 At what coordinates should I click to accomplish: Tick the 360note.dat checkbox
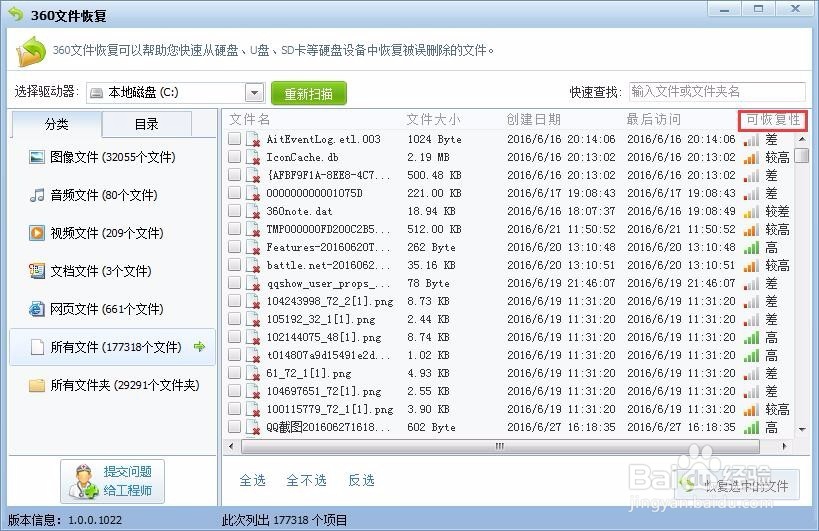[235, 210]
